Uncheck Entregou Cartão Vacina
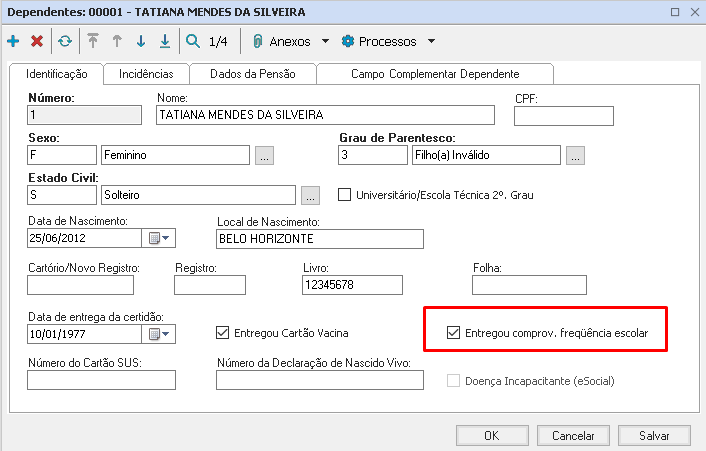706x451 pixels. click(x=222, y=333)
